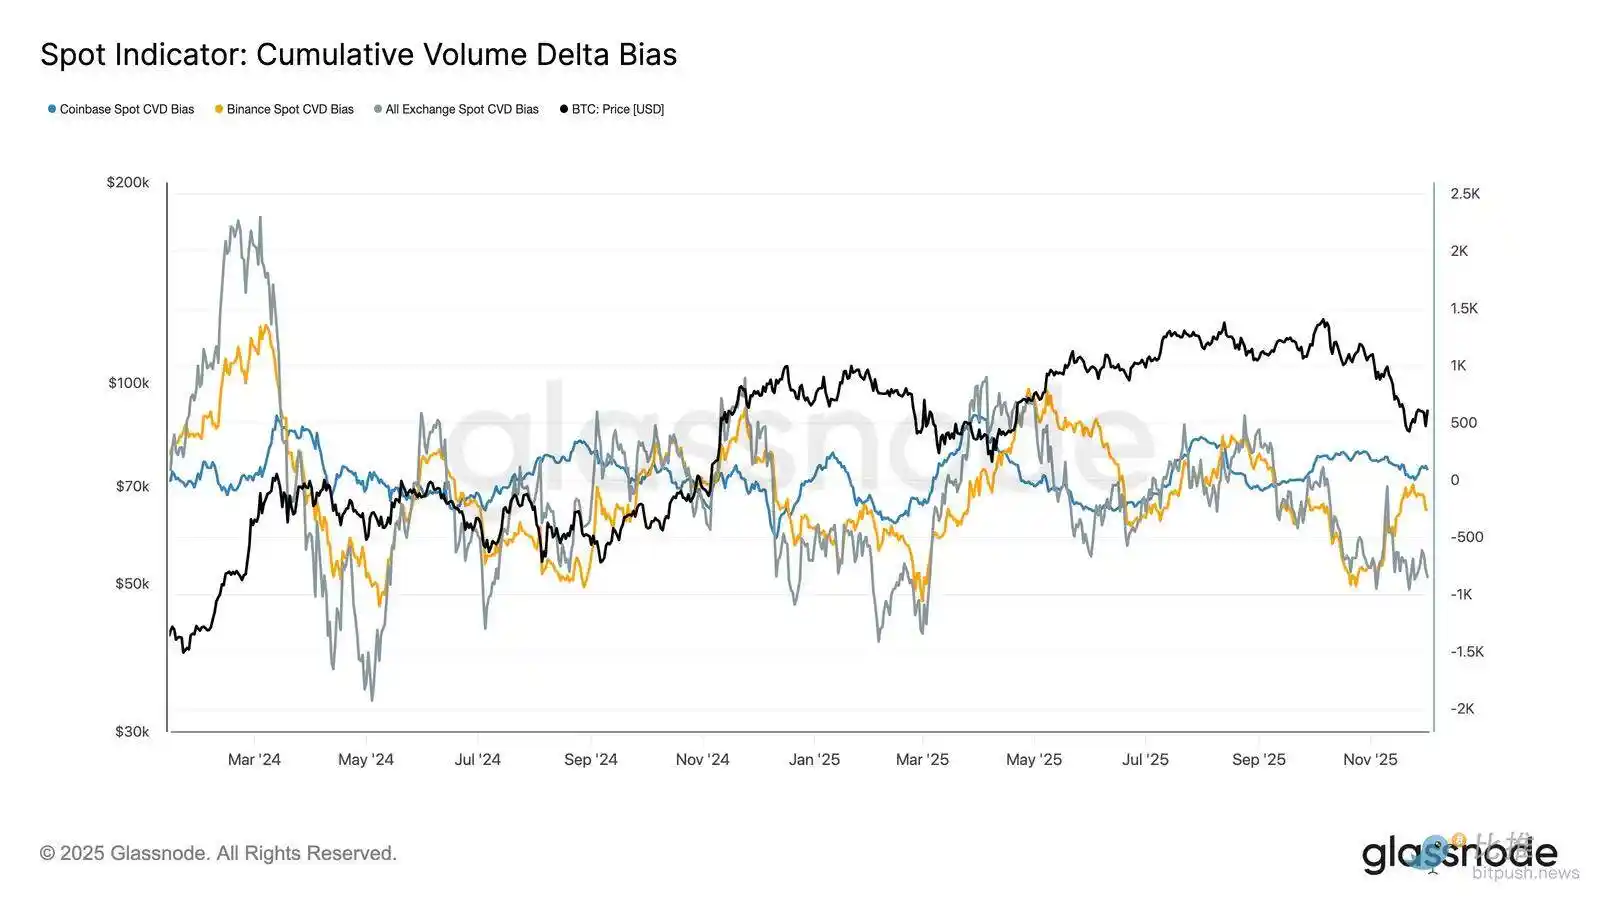
Task: Click the blue Coinbase Spot CVD Bias legend dot
Action: click(52, 109)
